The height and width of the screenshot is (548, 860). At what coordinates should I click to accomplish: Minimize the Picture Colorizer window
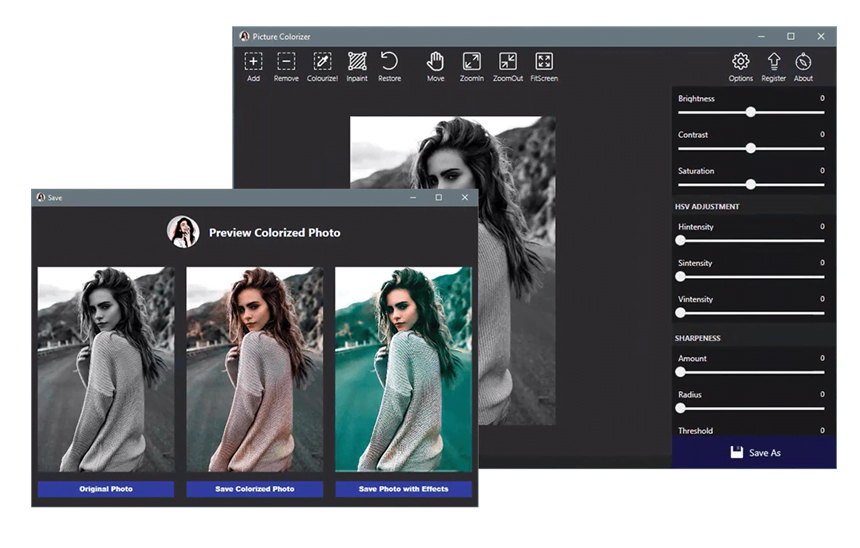[761, 36]
